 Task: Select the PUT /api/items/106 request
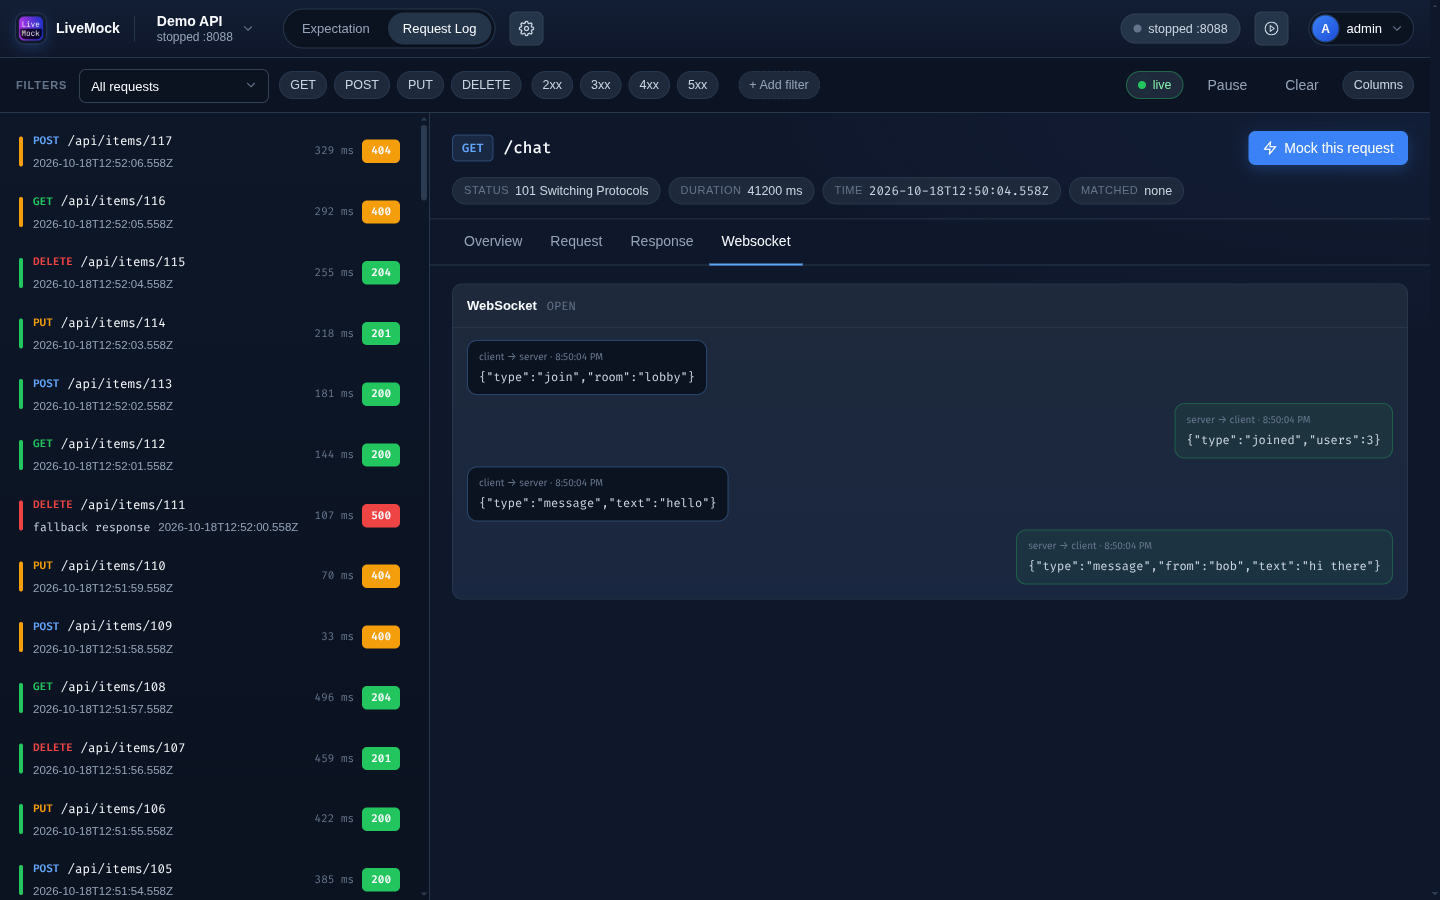(210, 819)
